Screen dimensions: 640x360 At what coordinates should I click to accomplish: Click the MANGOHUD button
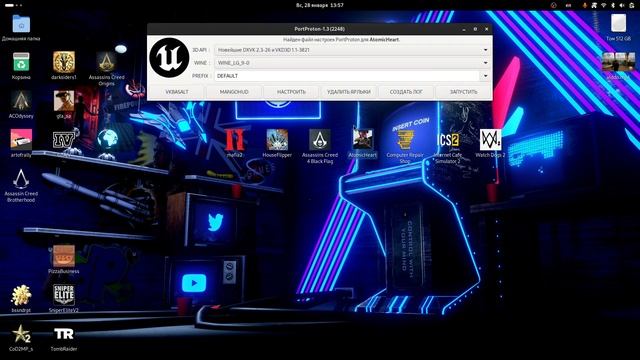tap(234, 92)
